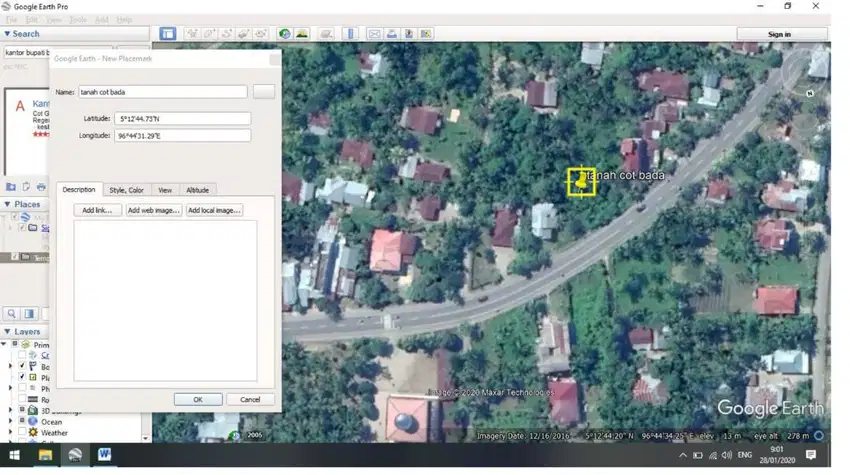Screen dimensions: 850x475
Task: Confirm the placemark with OK
Action: (198, 399)
